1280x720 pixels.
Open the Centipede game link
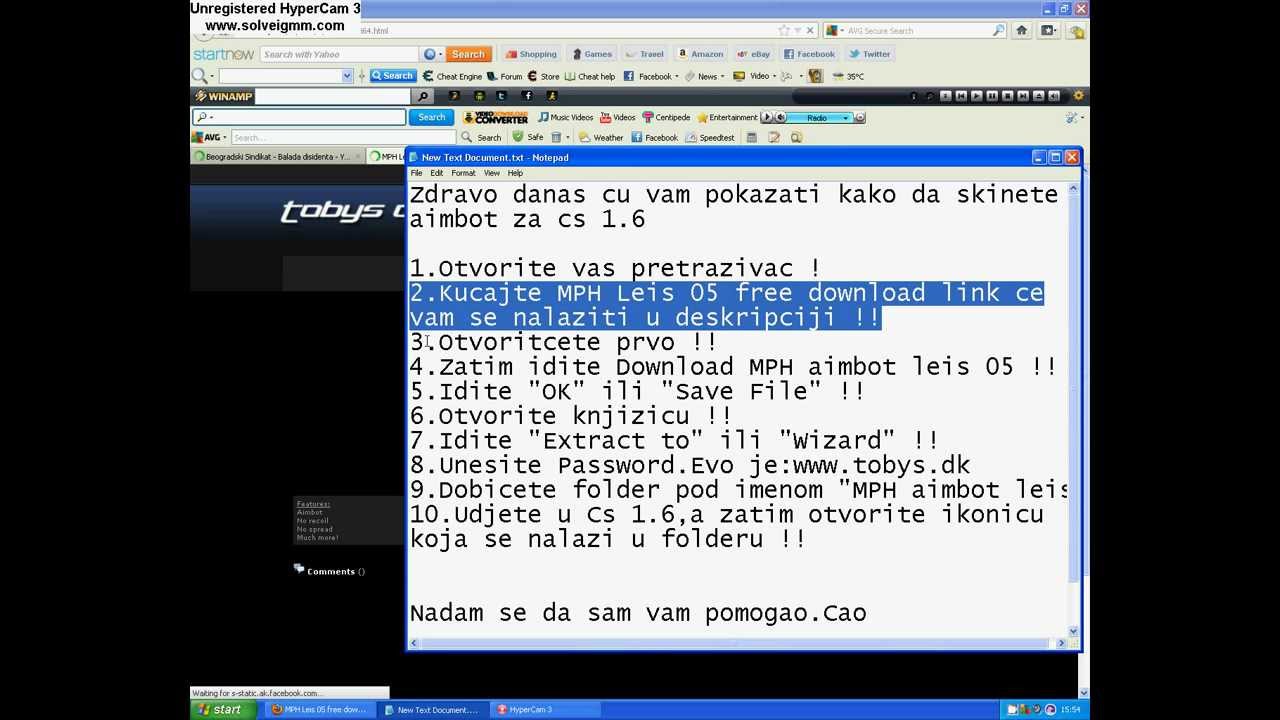coord(666,117)
